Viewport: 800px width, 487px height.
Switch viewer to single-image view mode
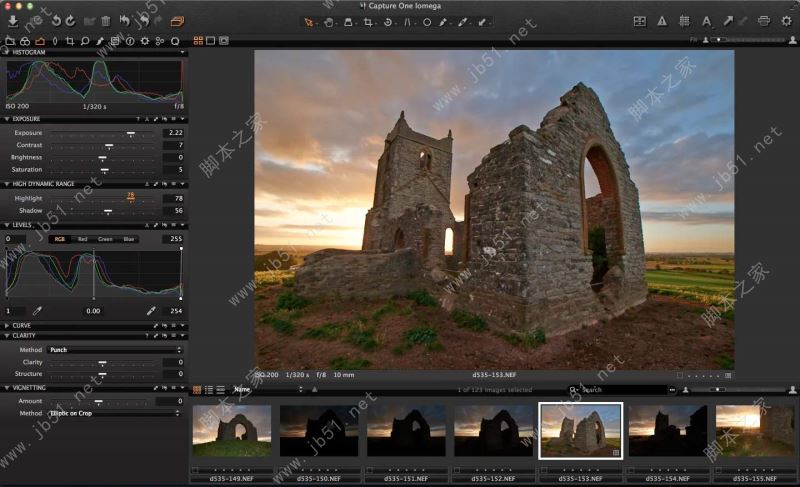(211, 41)
